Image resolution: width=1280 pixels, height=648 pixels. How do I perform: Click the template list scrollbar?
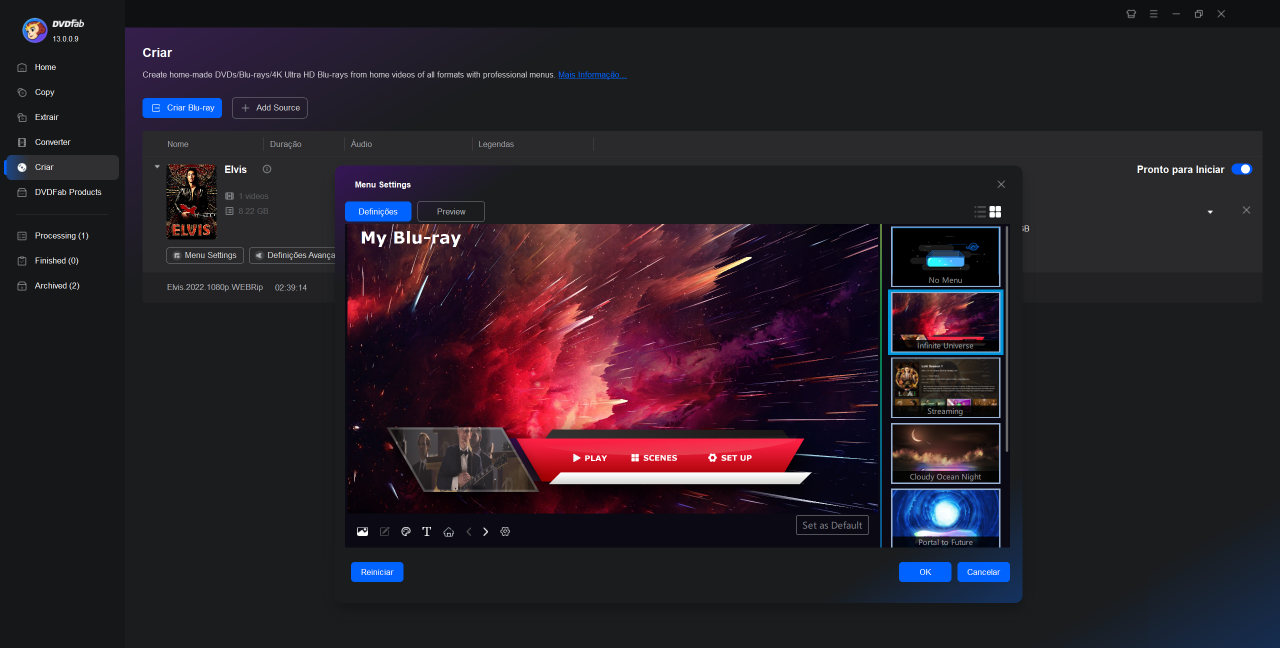[x=1007, y=340]
